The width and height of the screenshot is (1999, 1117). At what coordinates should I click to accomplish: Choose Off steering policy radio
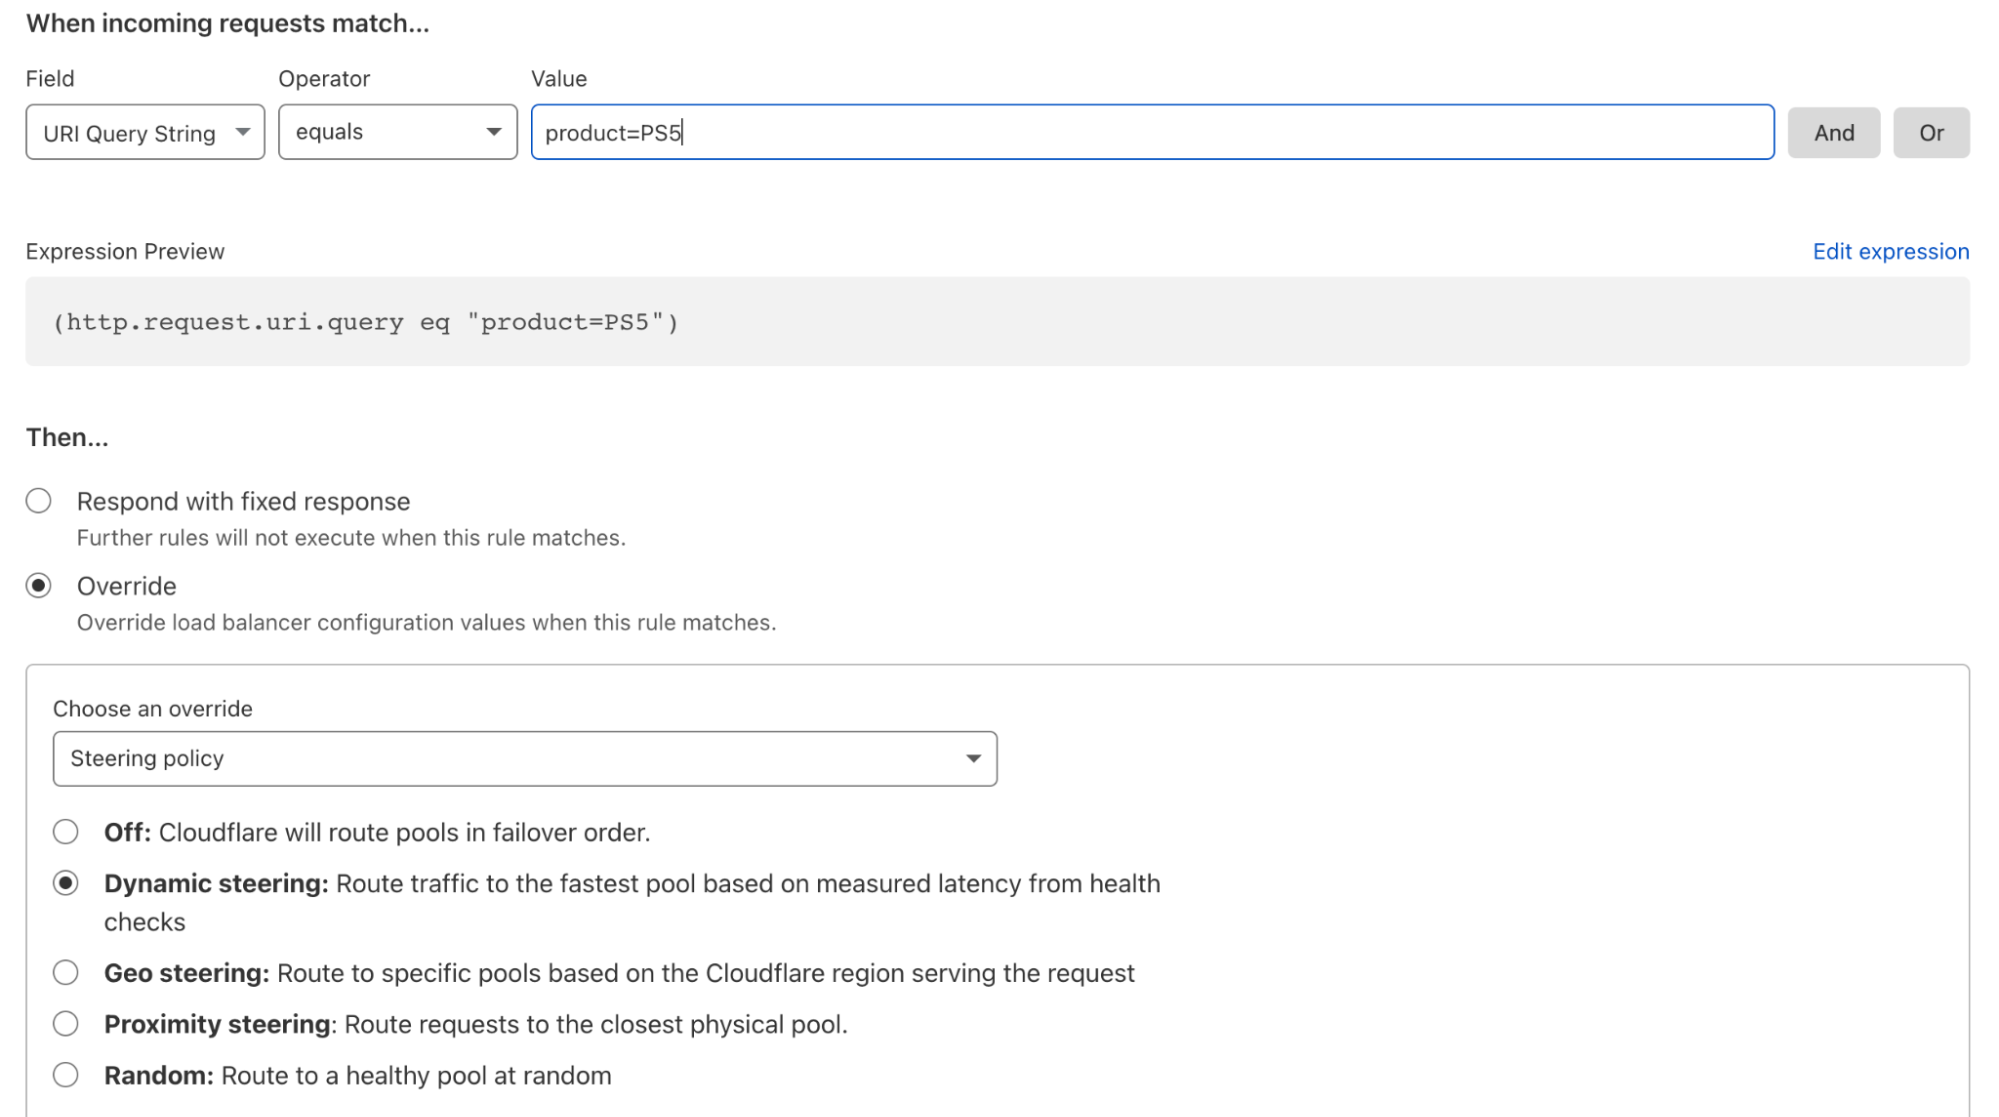pos(66,832)
